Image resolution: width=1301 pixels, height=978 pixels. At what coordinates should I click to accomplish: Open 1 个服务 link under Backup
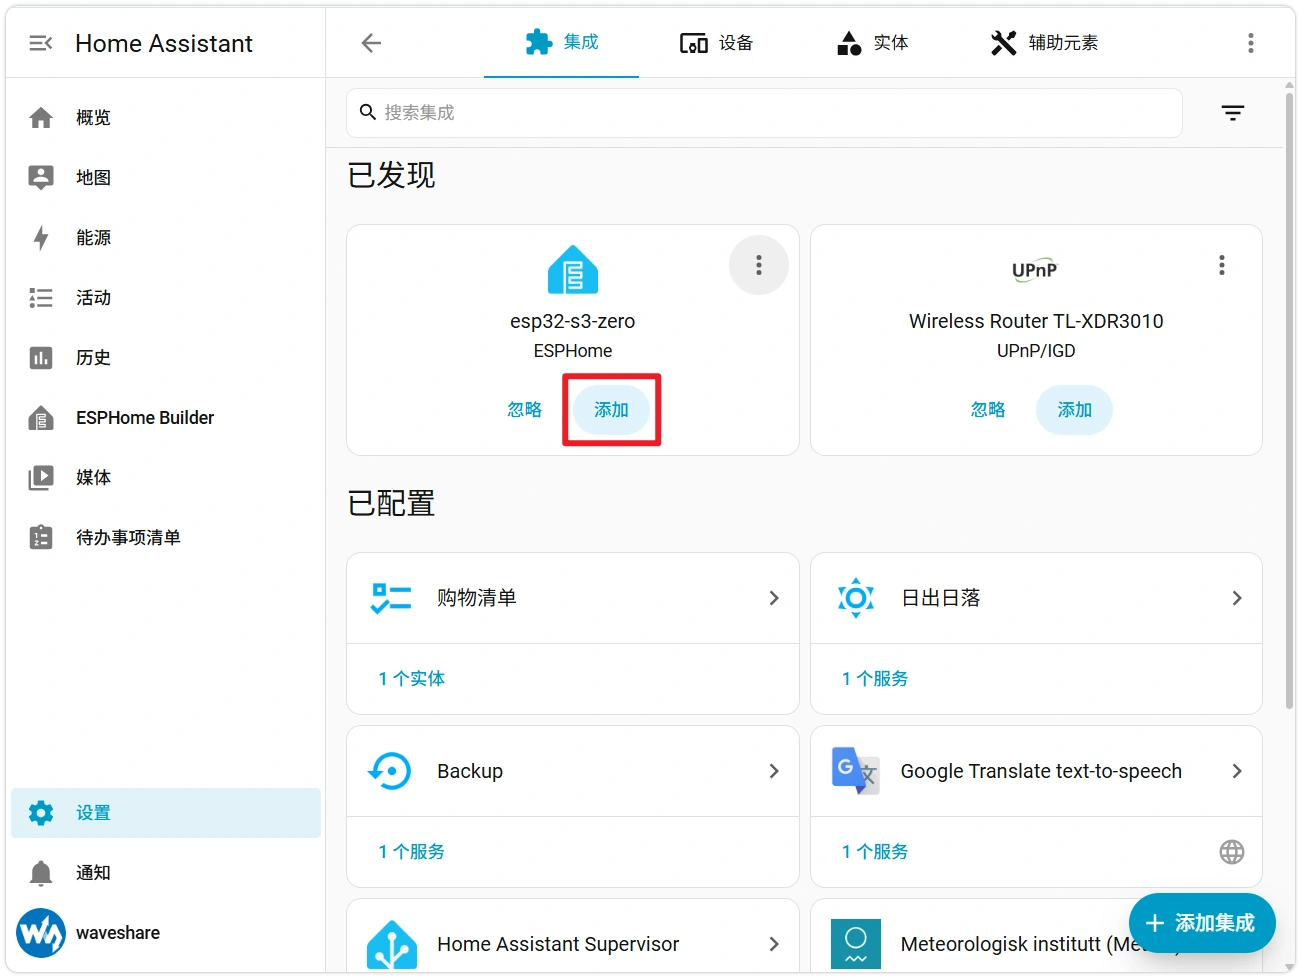click(411, 852)
